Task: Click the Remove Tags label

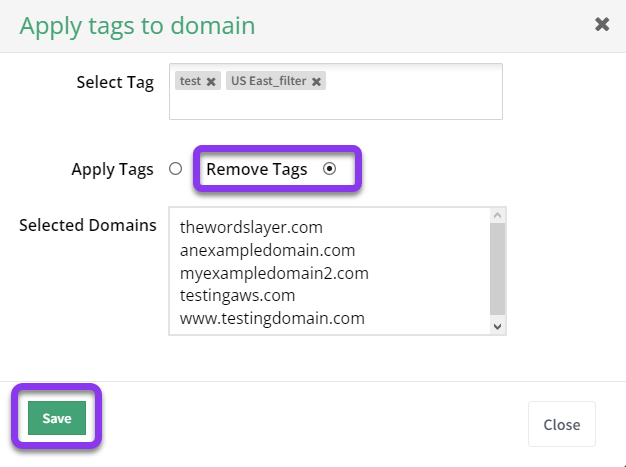Action: pos(257,170)
